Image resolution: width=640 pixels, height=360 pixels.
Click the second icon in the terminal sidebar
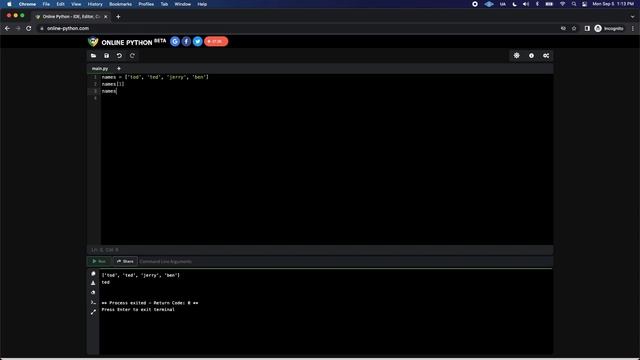tap(93, 283)
